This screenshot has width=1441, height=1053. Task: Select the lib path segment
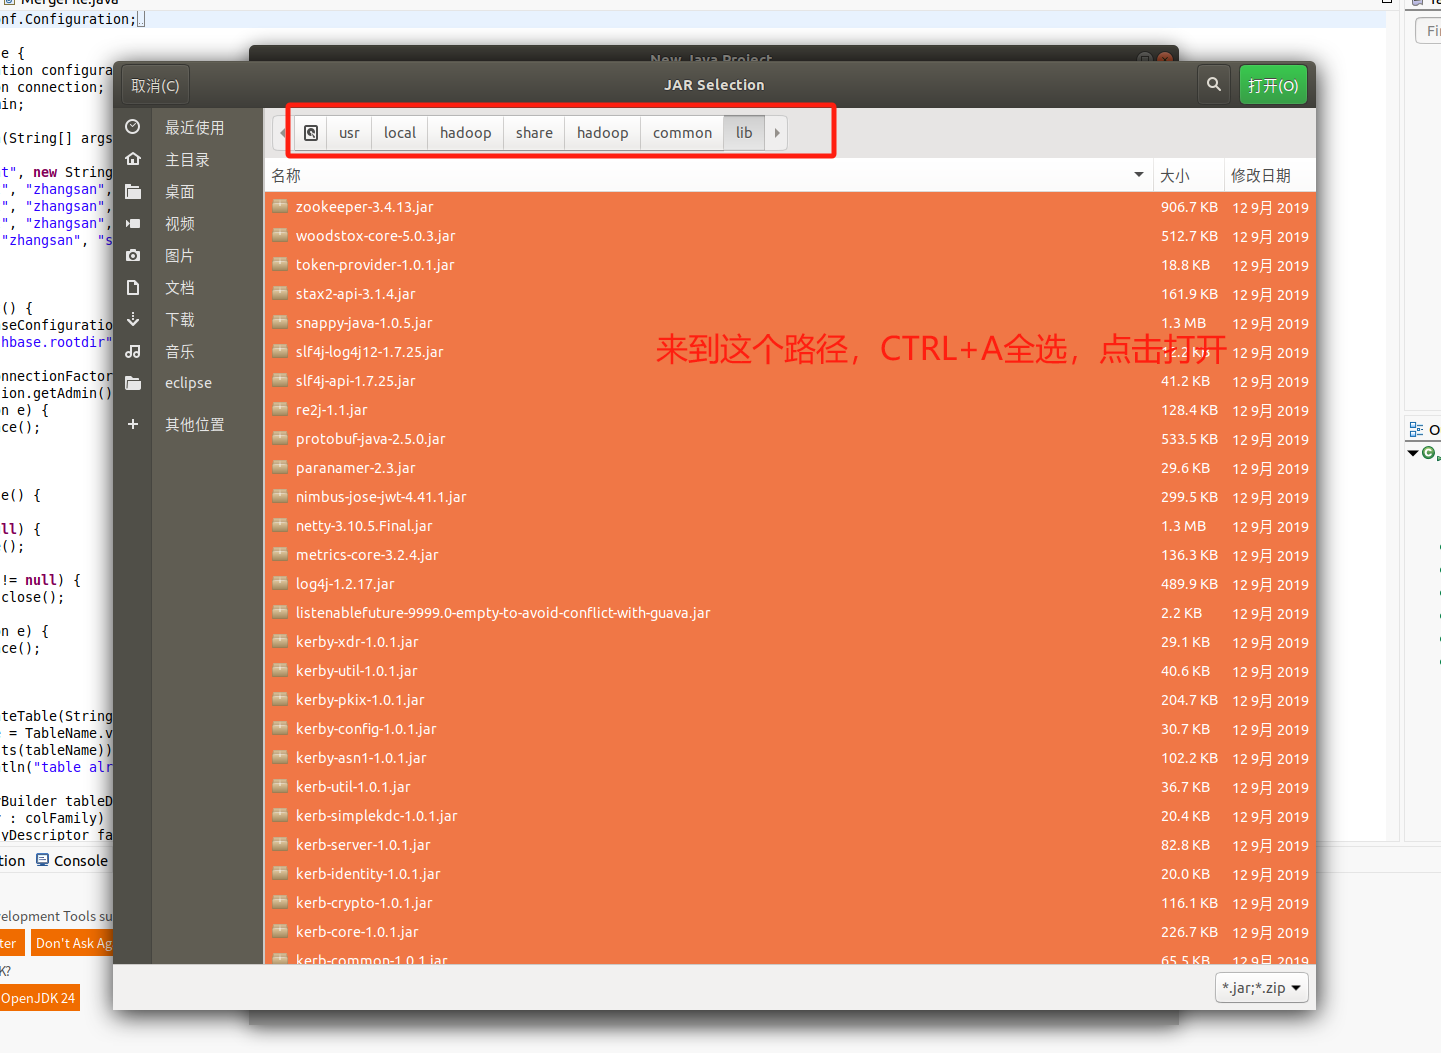coord(745,133)
